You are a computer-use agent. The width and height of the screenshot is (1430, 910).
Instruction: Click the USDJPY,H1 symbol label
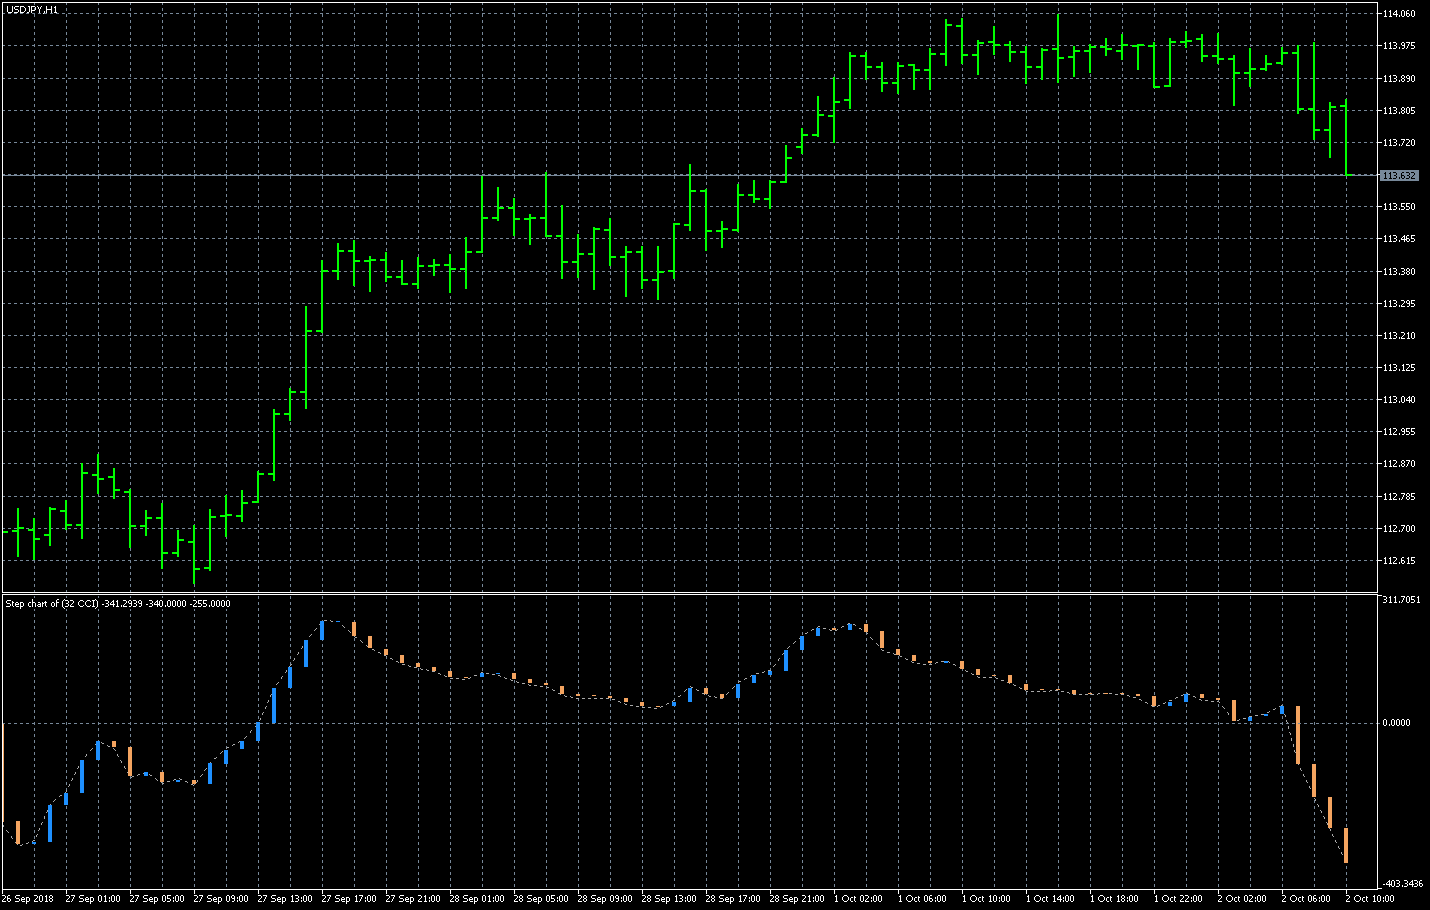tap(31, 9)
